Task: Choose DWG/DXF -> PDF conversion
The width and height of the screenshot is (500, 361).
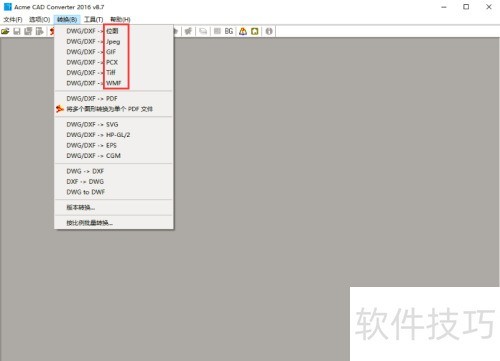Action: tap(114, 99)
